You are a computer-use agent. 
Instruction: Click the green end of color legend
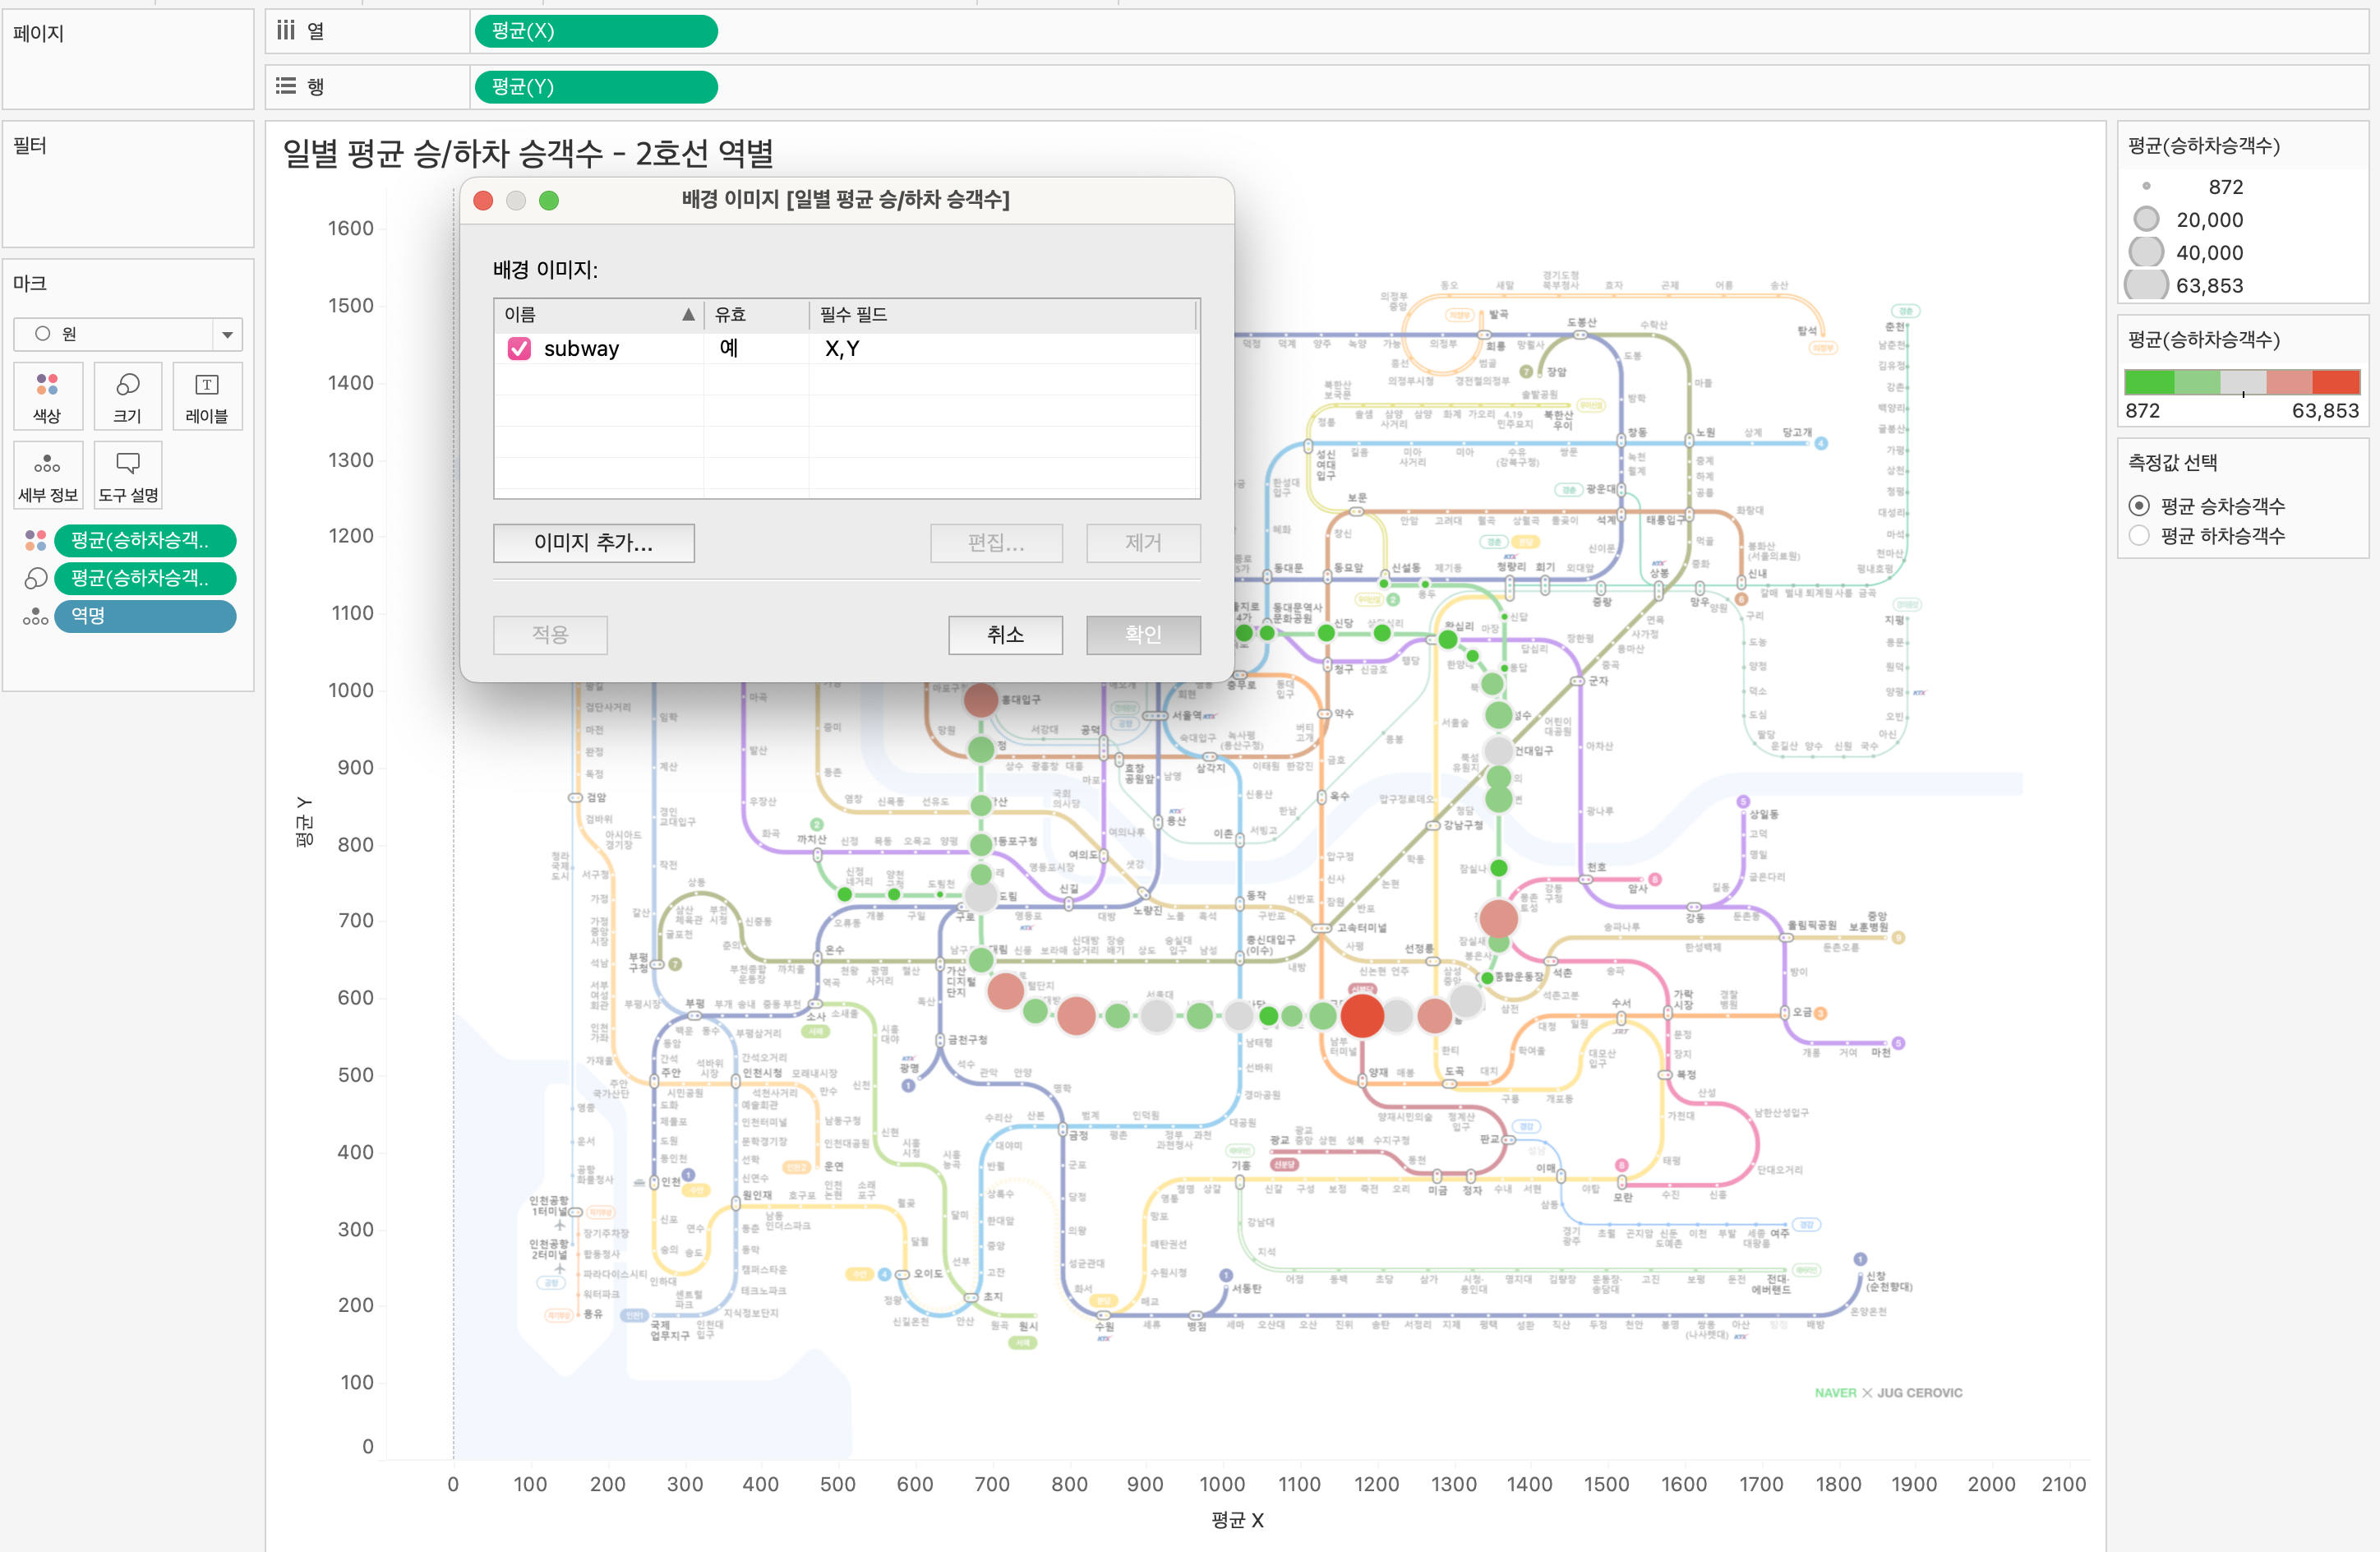[x=2148, y=382]
